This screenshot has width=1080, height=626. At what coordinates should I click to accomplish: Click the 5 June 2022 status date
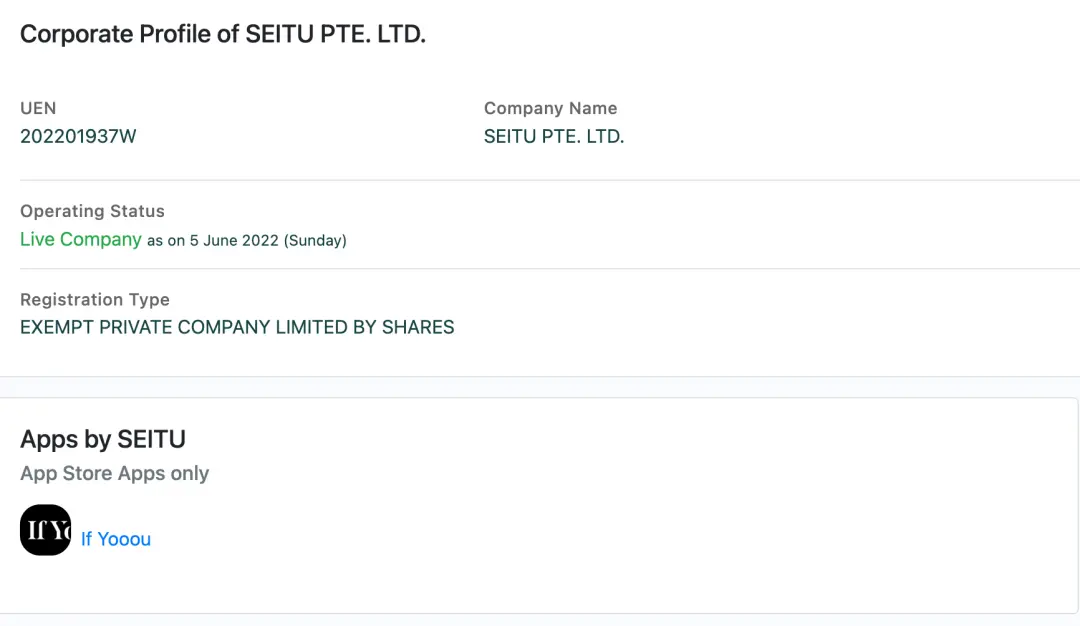234,241
